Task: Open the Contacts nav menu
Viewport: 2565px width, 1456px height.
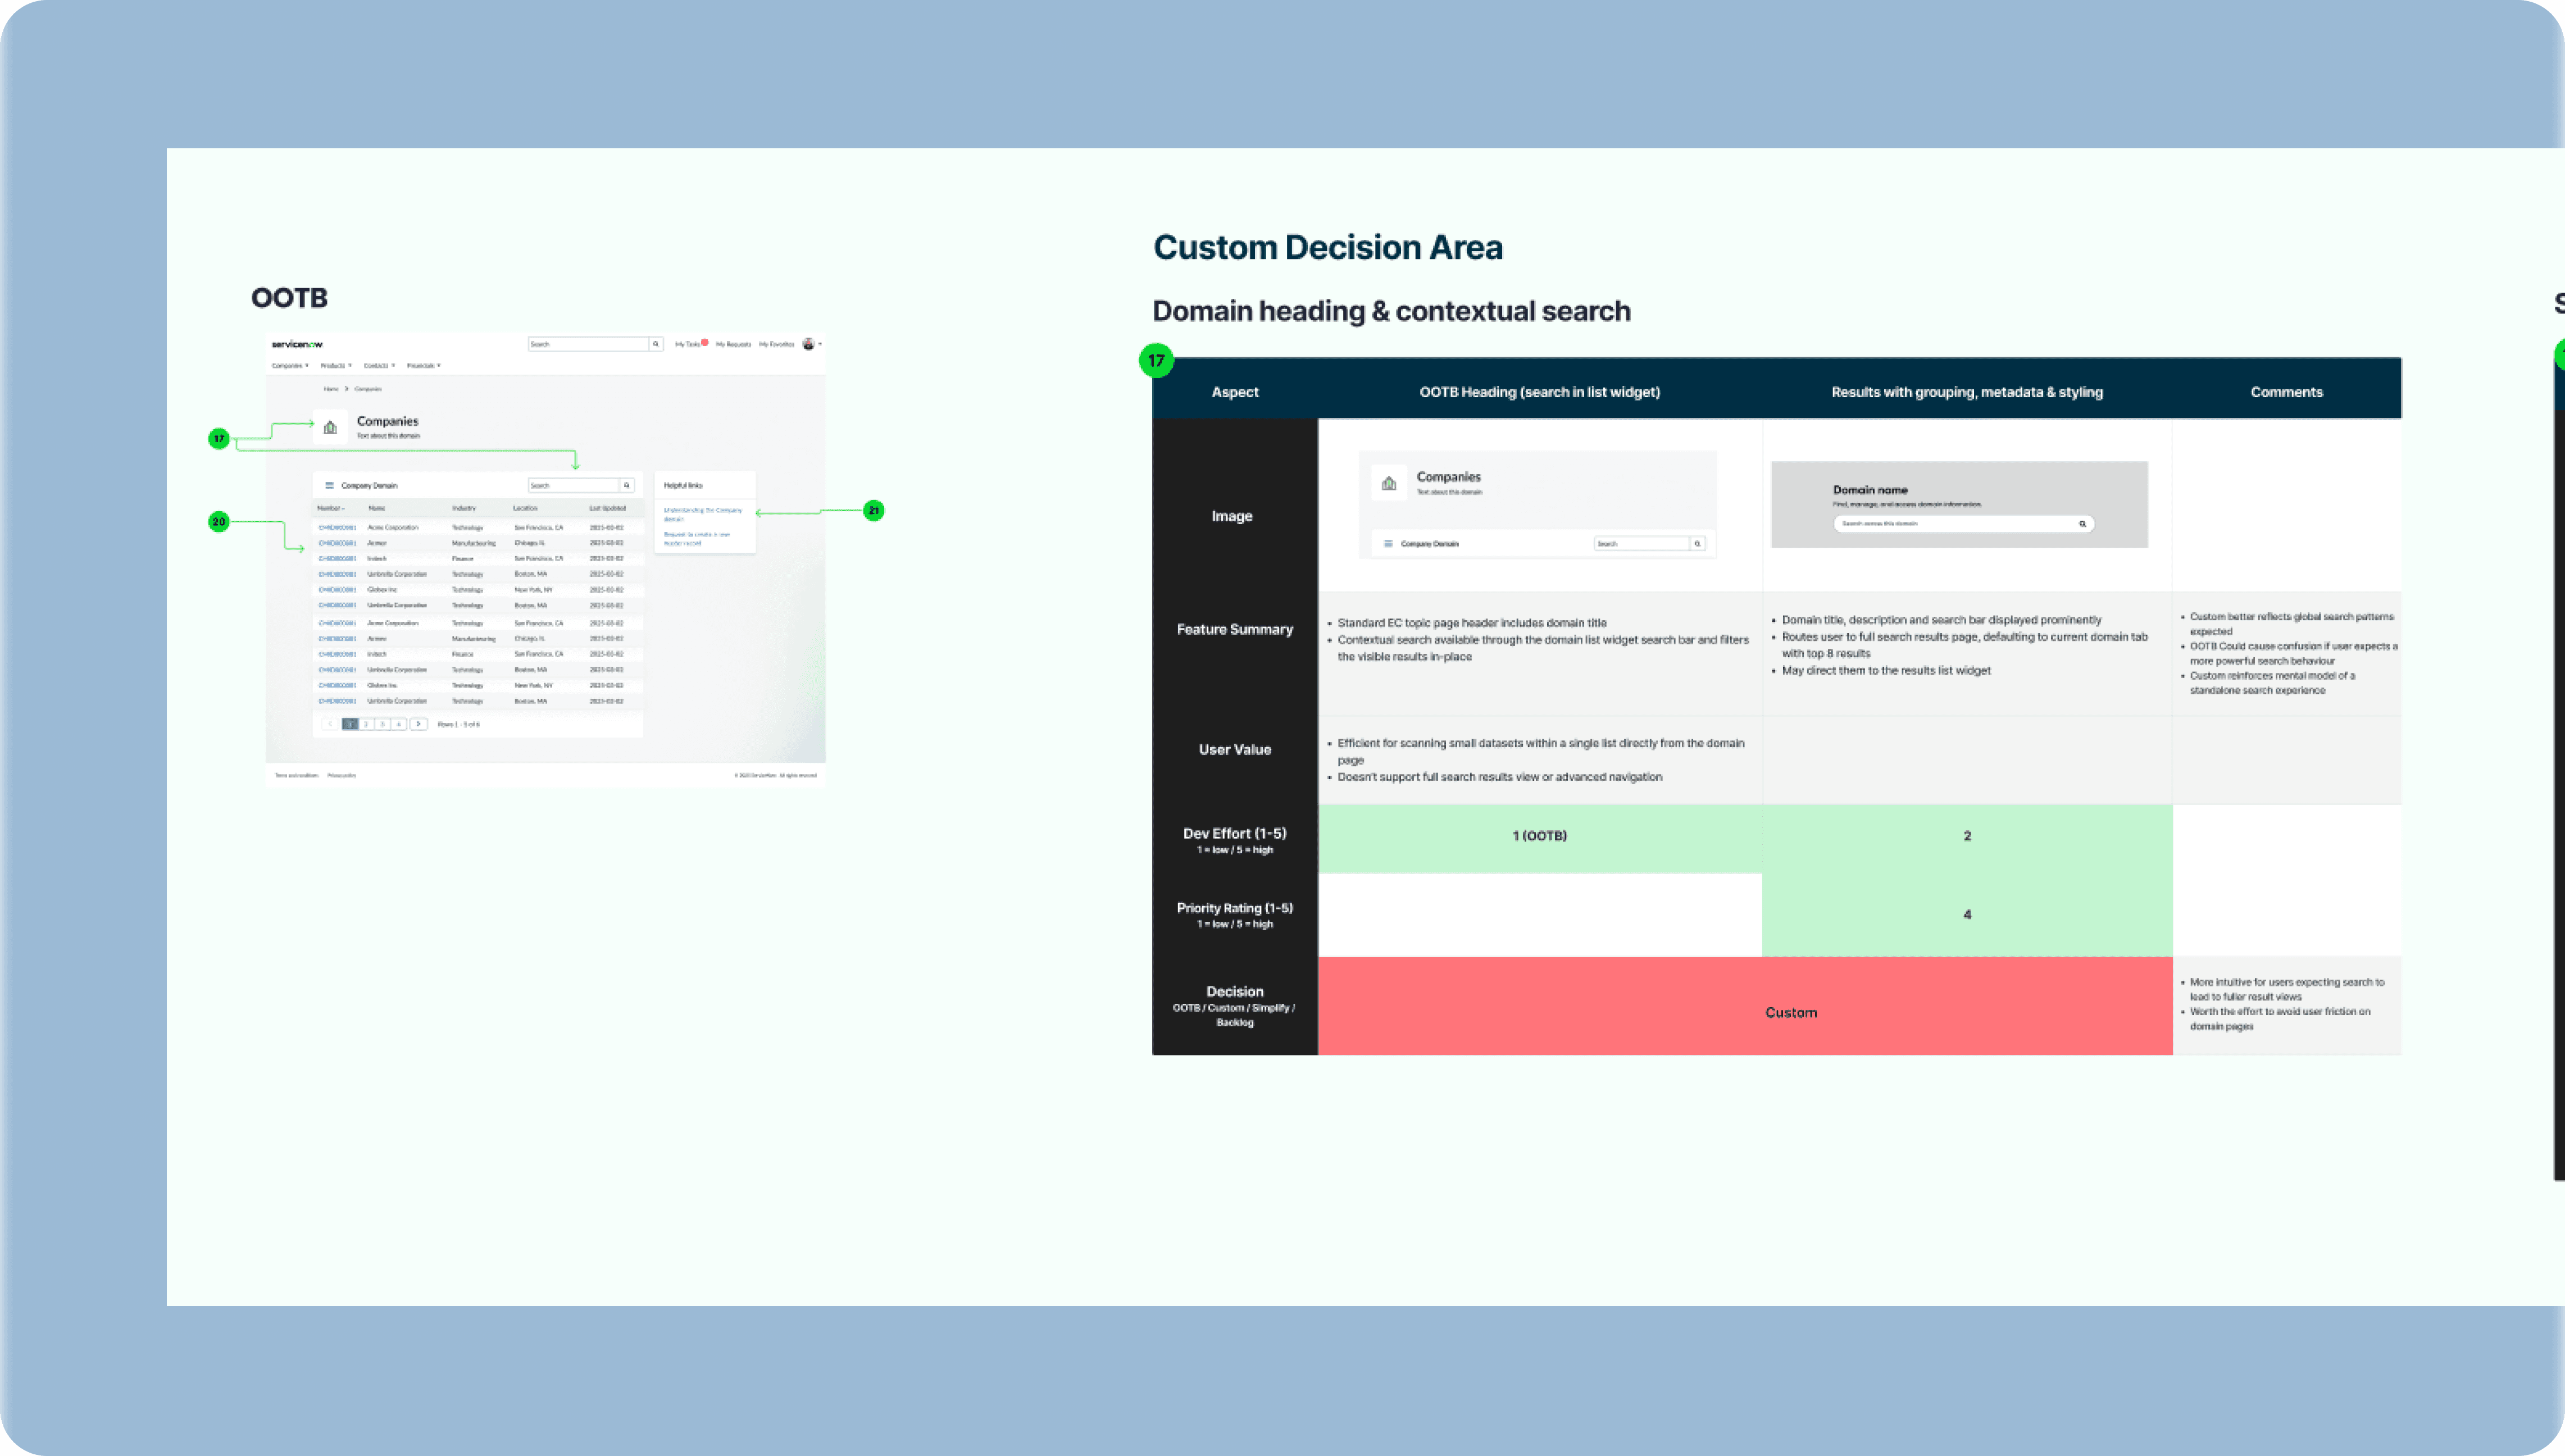Action: pyautogui.click(x=379, y=366)
